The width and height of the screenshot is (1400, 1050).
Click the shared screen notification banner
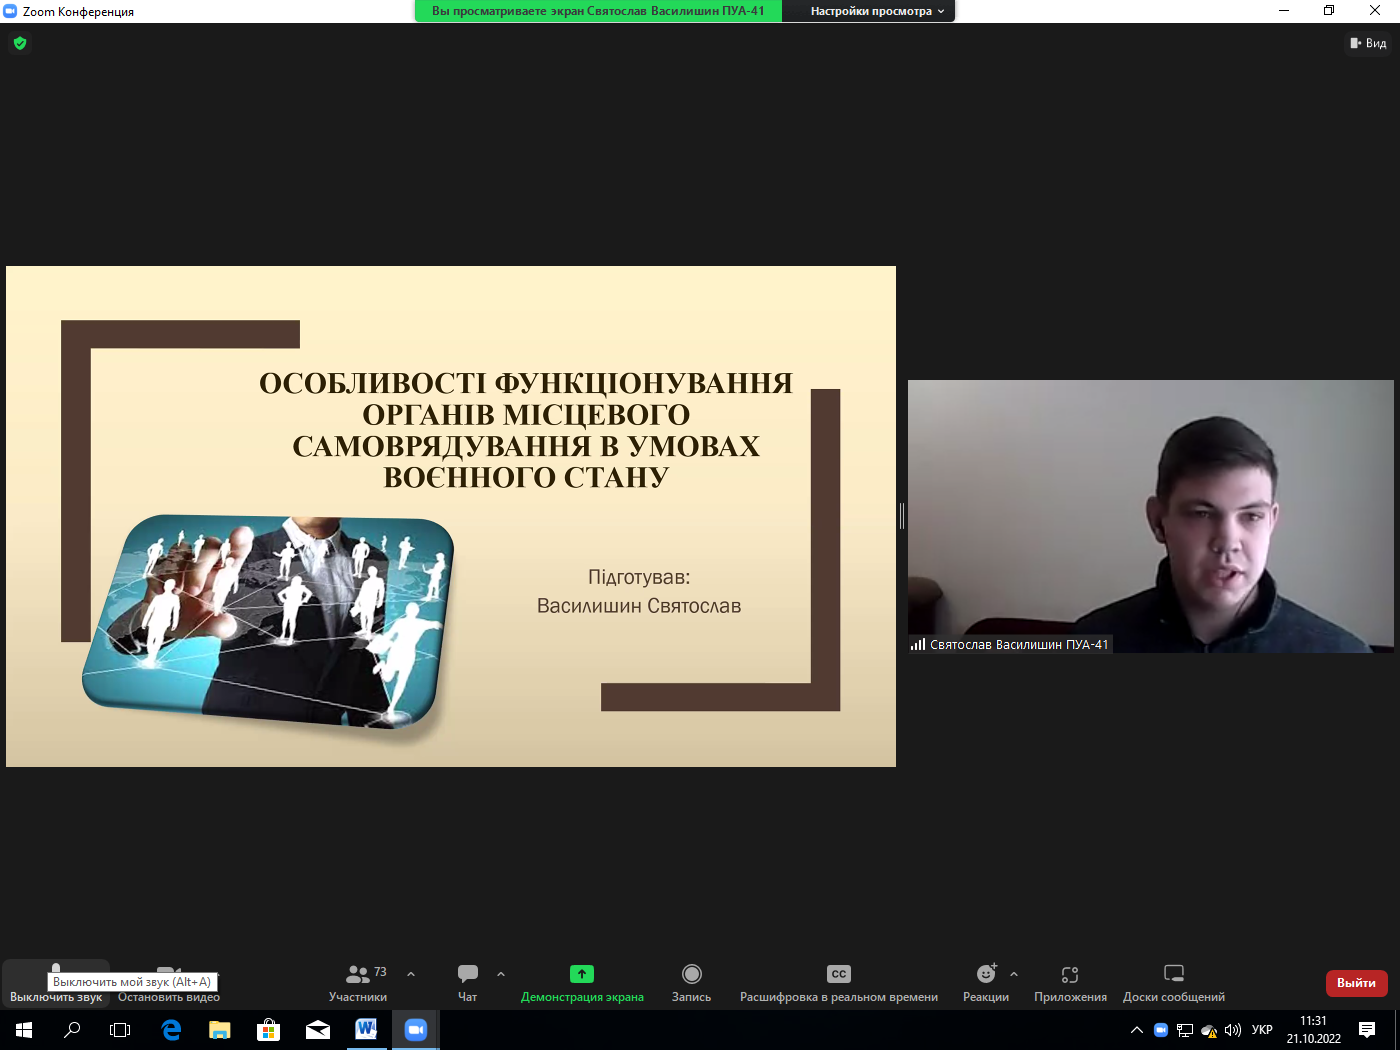[598, 11]
